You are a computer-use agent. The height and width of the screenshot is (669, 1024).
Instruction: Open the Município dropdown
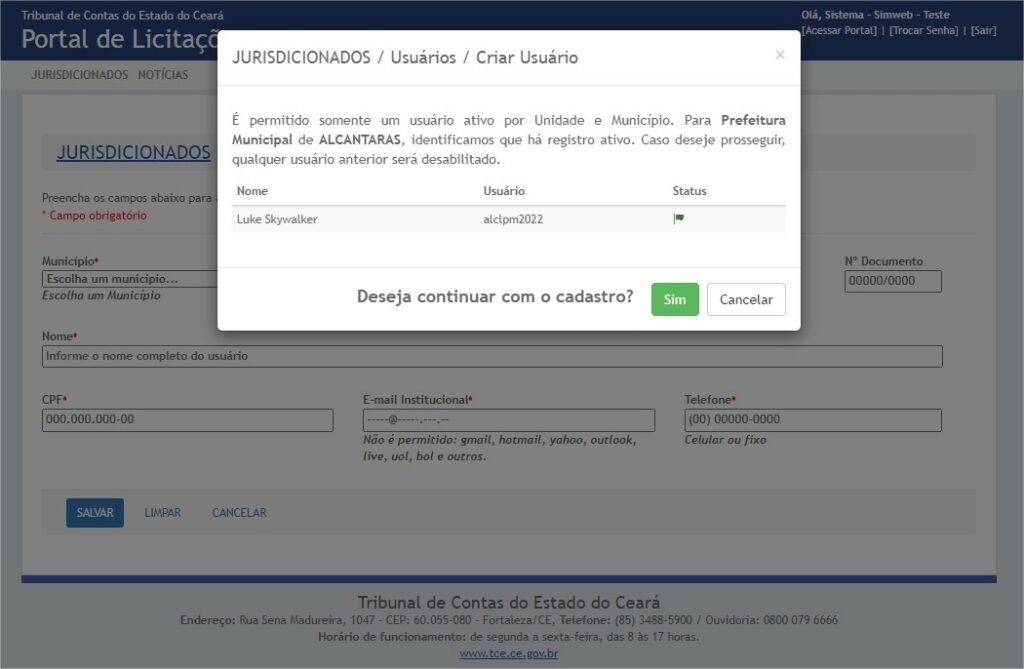point(130,279)
